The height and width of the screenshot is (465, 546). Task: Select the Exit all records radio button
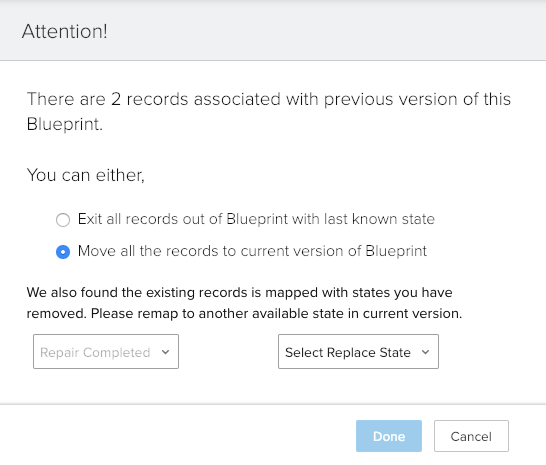(x=63, y=220)
